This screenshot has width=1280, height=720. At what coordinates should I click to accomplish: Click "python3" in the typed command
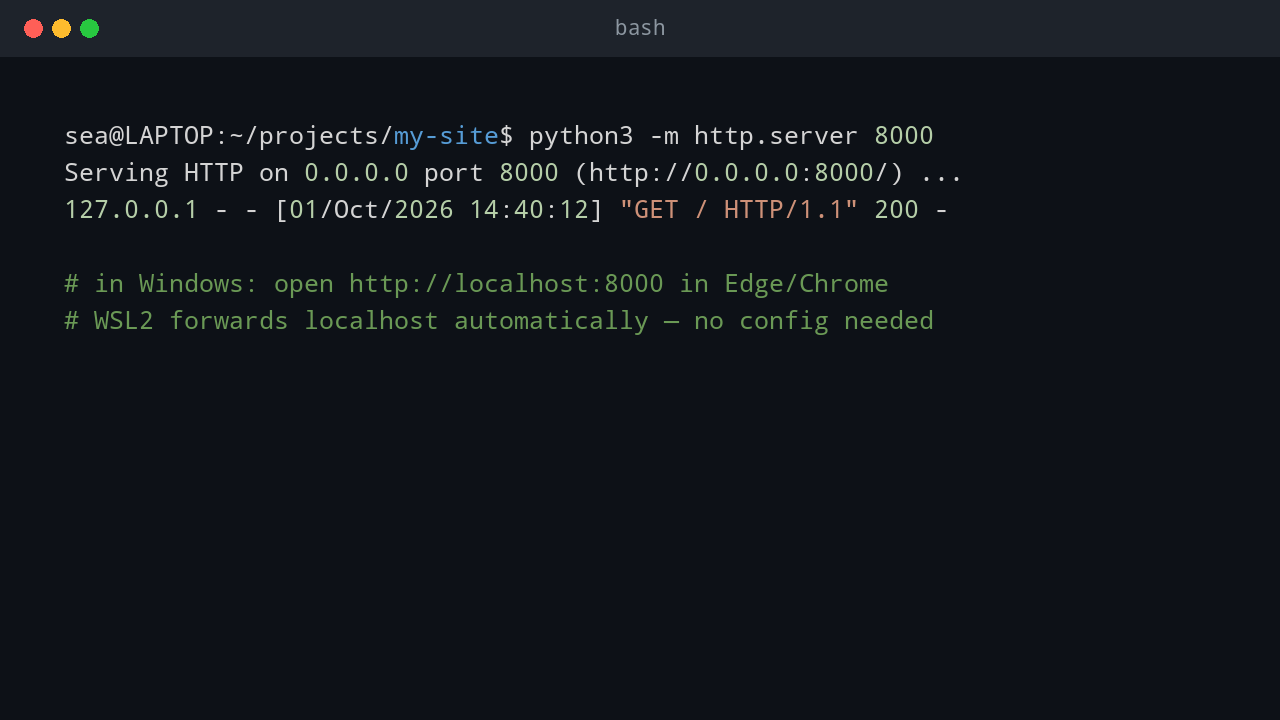pos(581,136)
